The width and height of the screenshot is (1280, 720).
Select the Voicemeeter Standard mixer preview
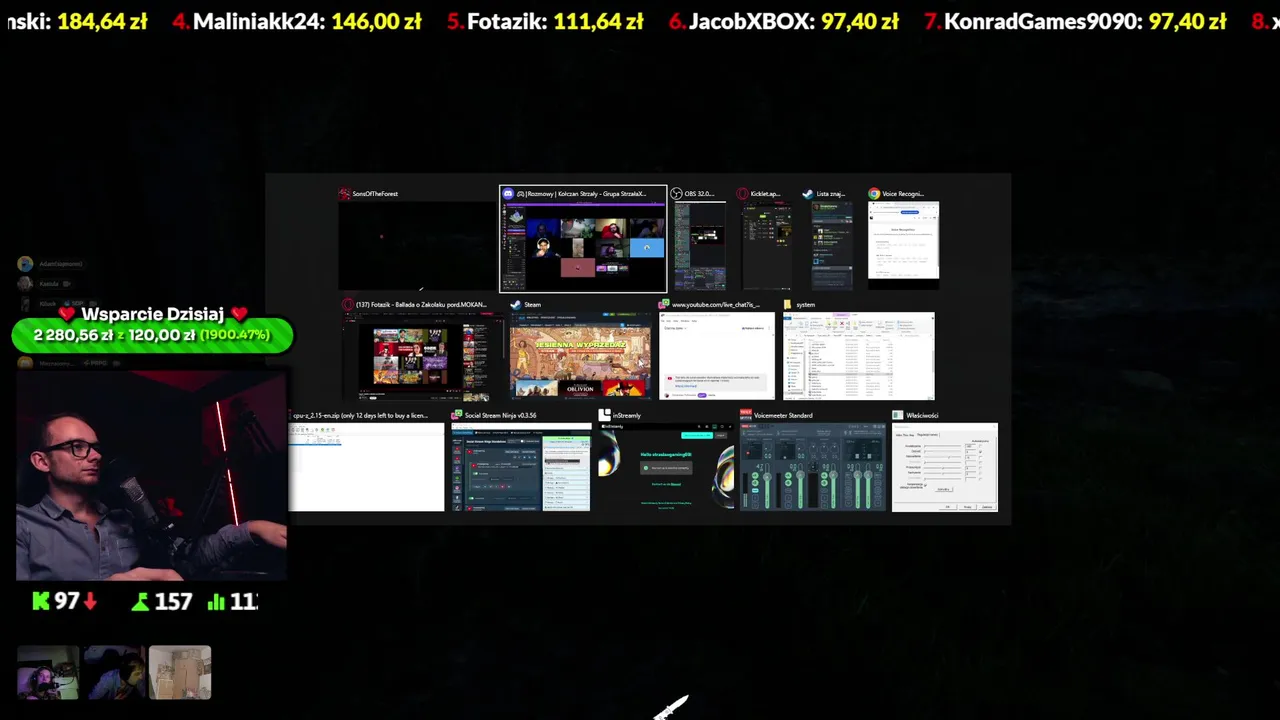pyautogui.click(x=813, y=467)
